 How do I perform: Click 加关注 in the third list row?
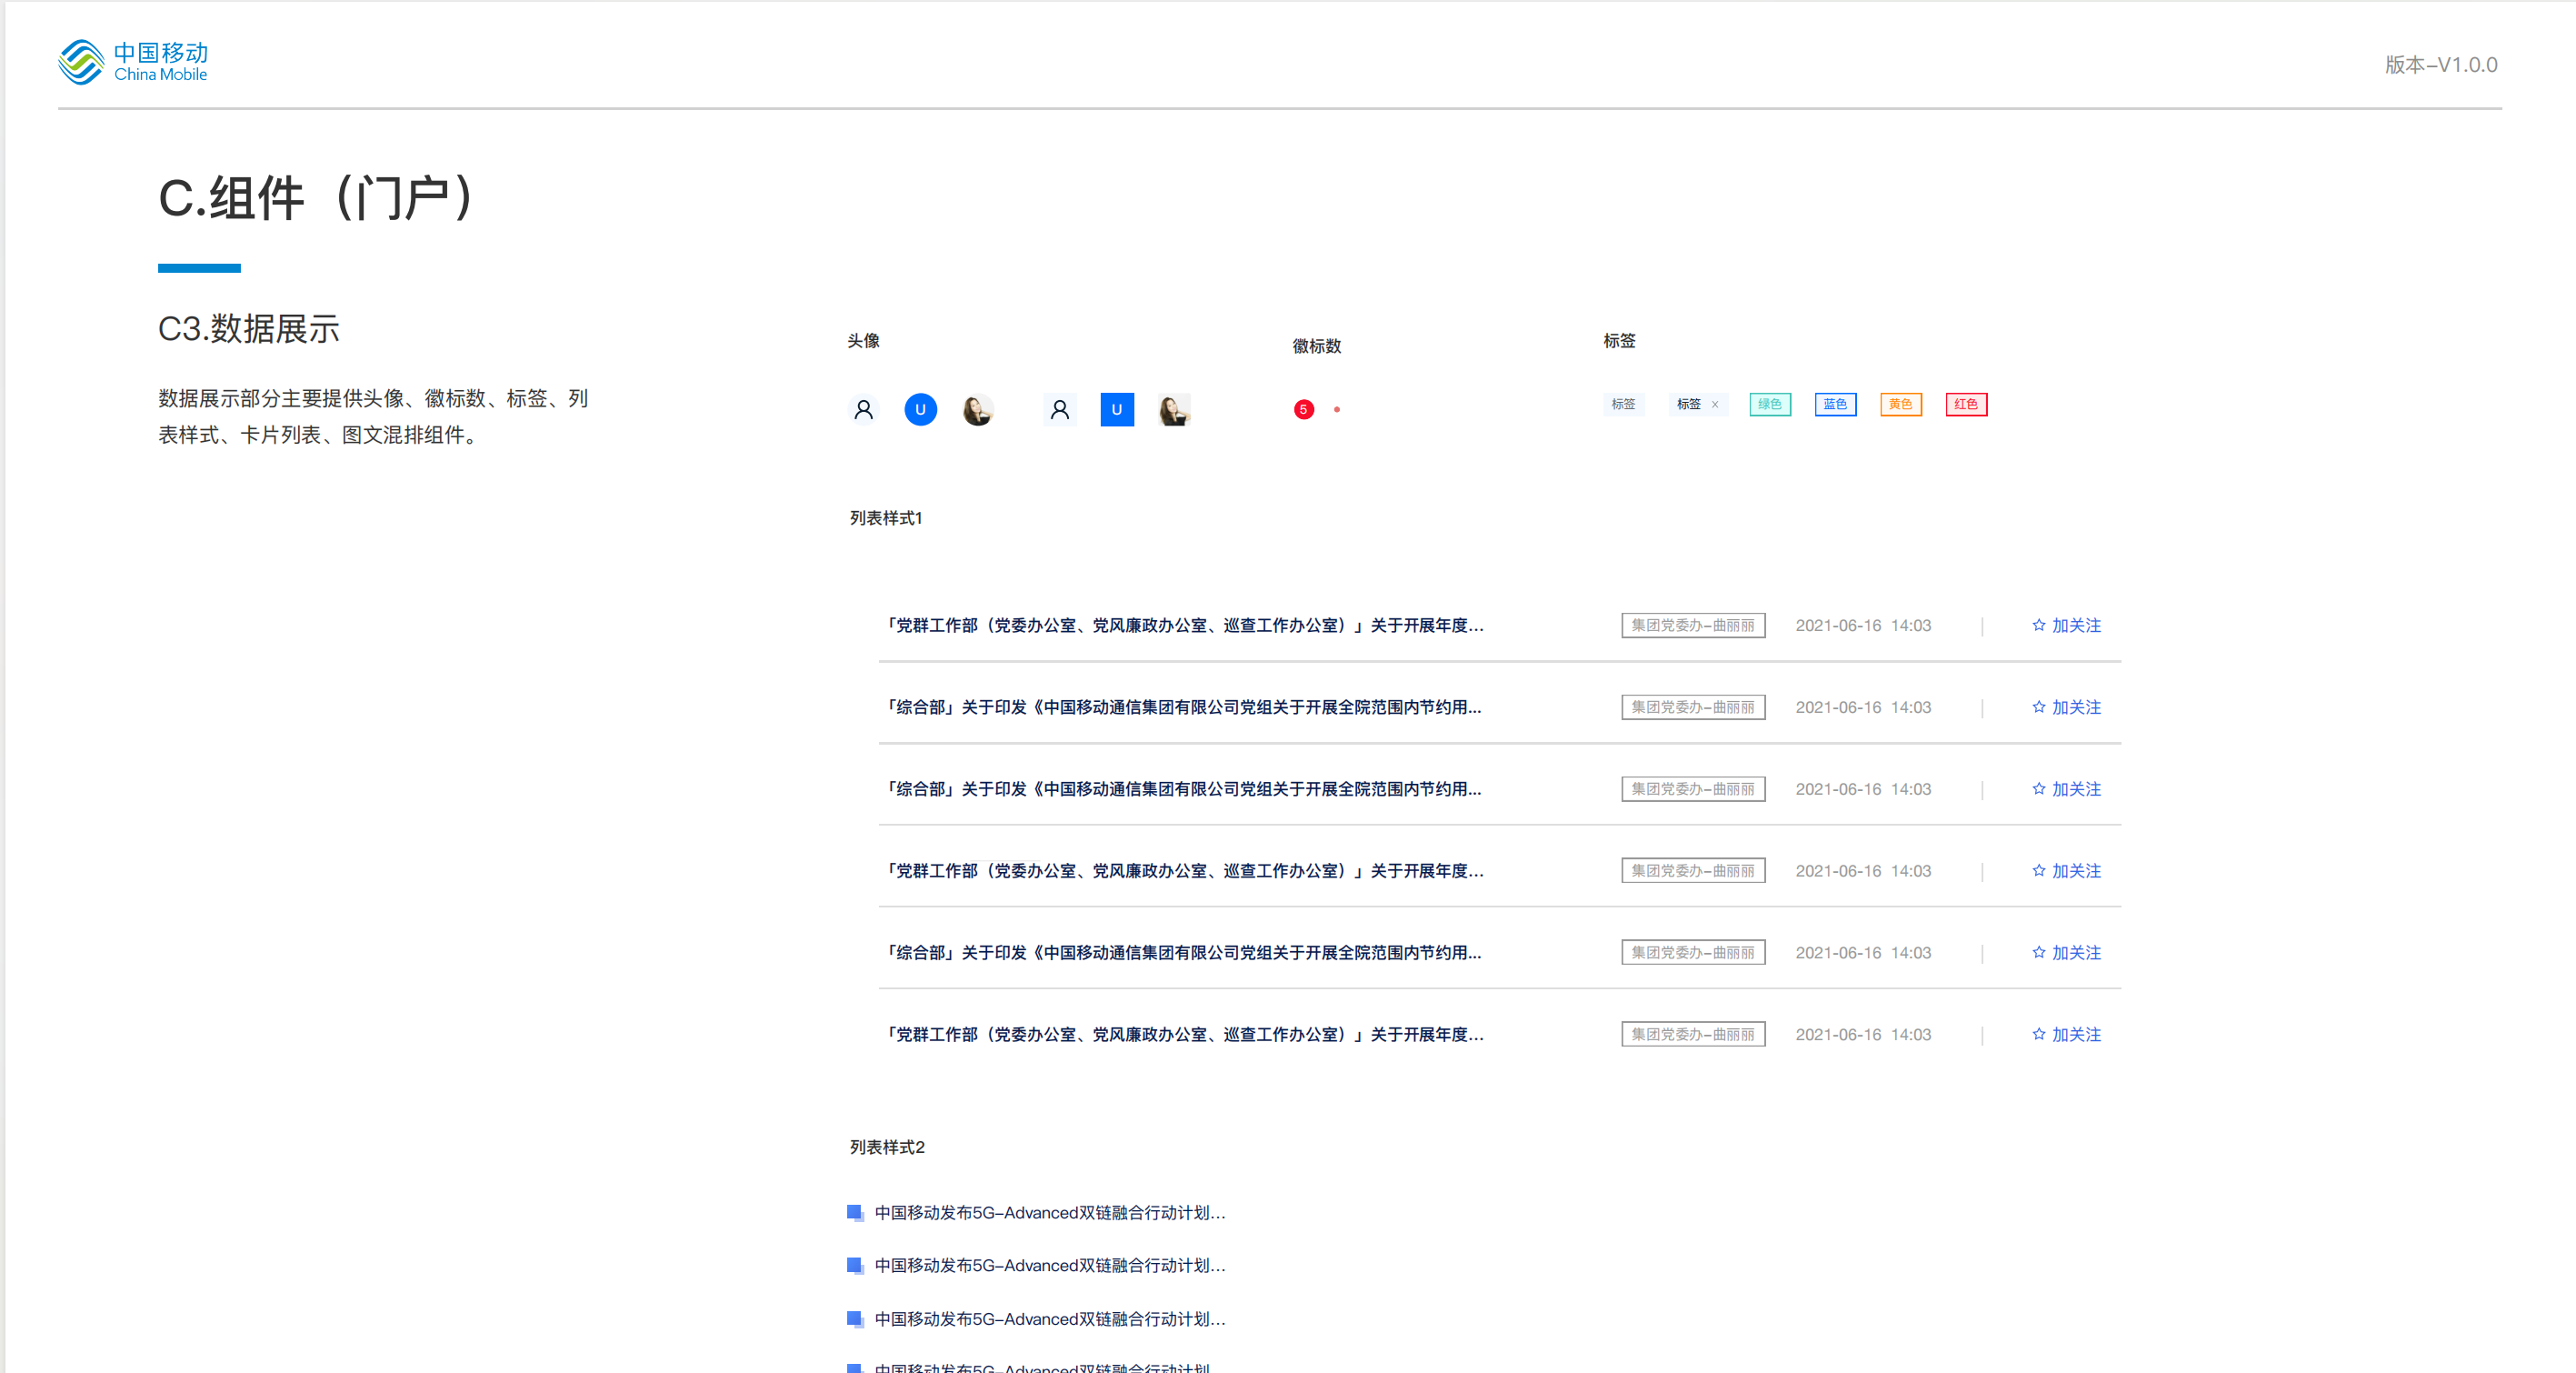(2076, 789)
